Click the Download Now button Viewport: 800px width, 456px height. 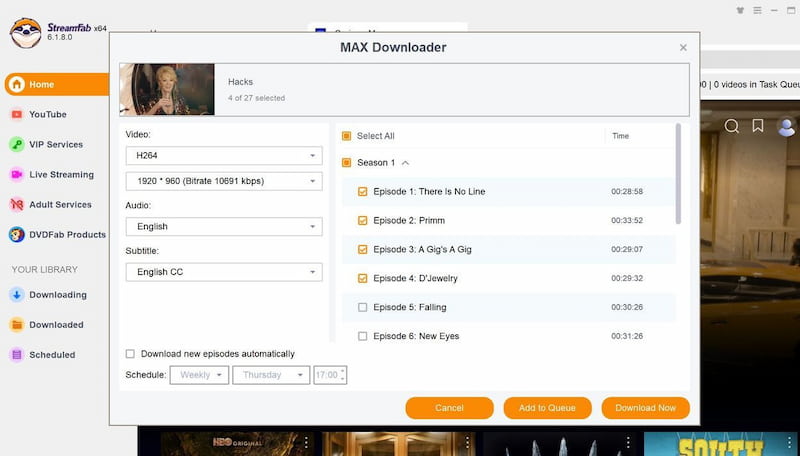645,408
